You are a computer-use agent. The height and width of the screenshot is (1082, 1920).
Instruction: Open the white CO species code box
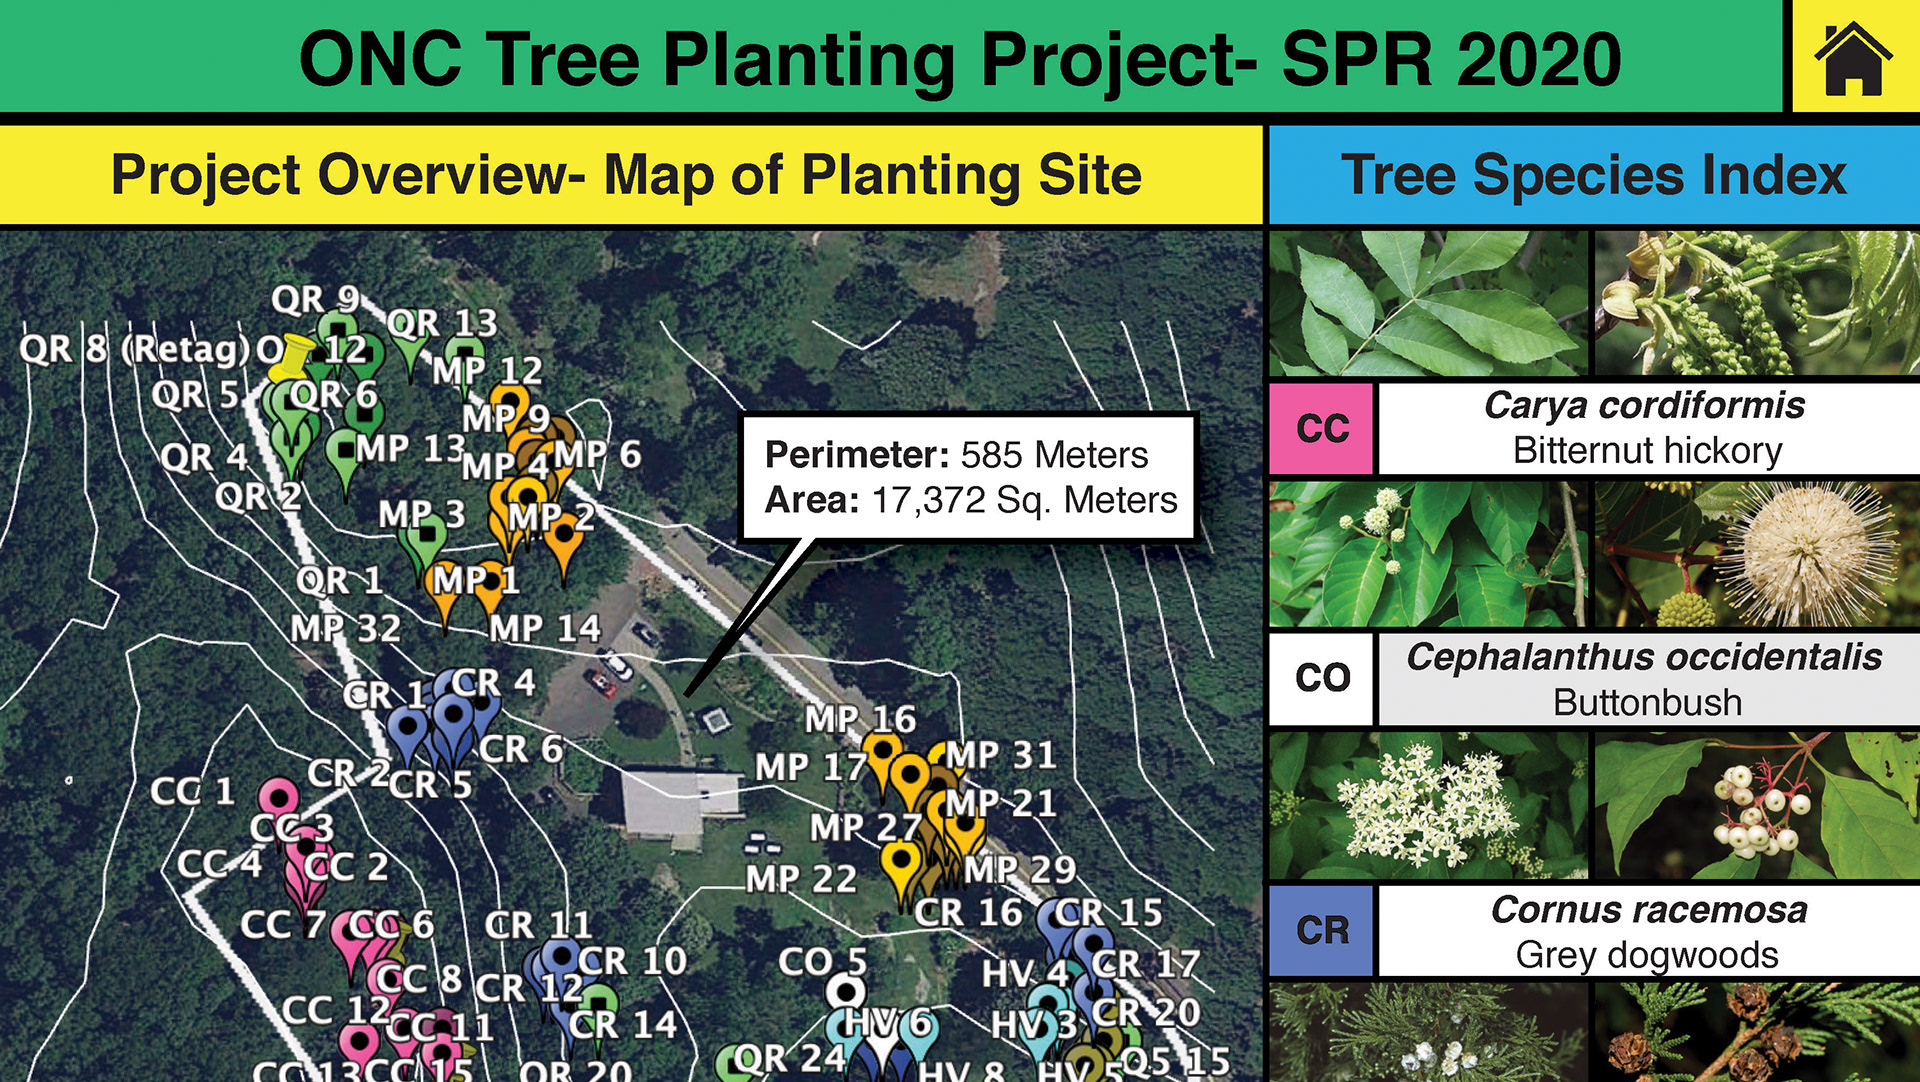(1321, 678)
